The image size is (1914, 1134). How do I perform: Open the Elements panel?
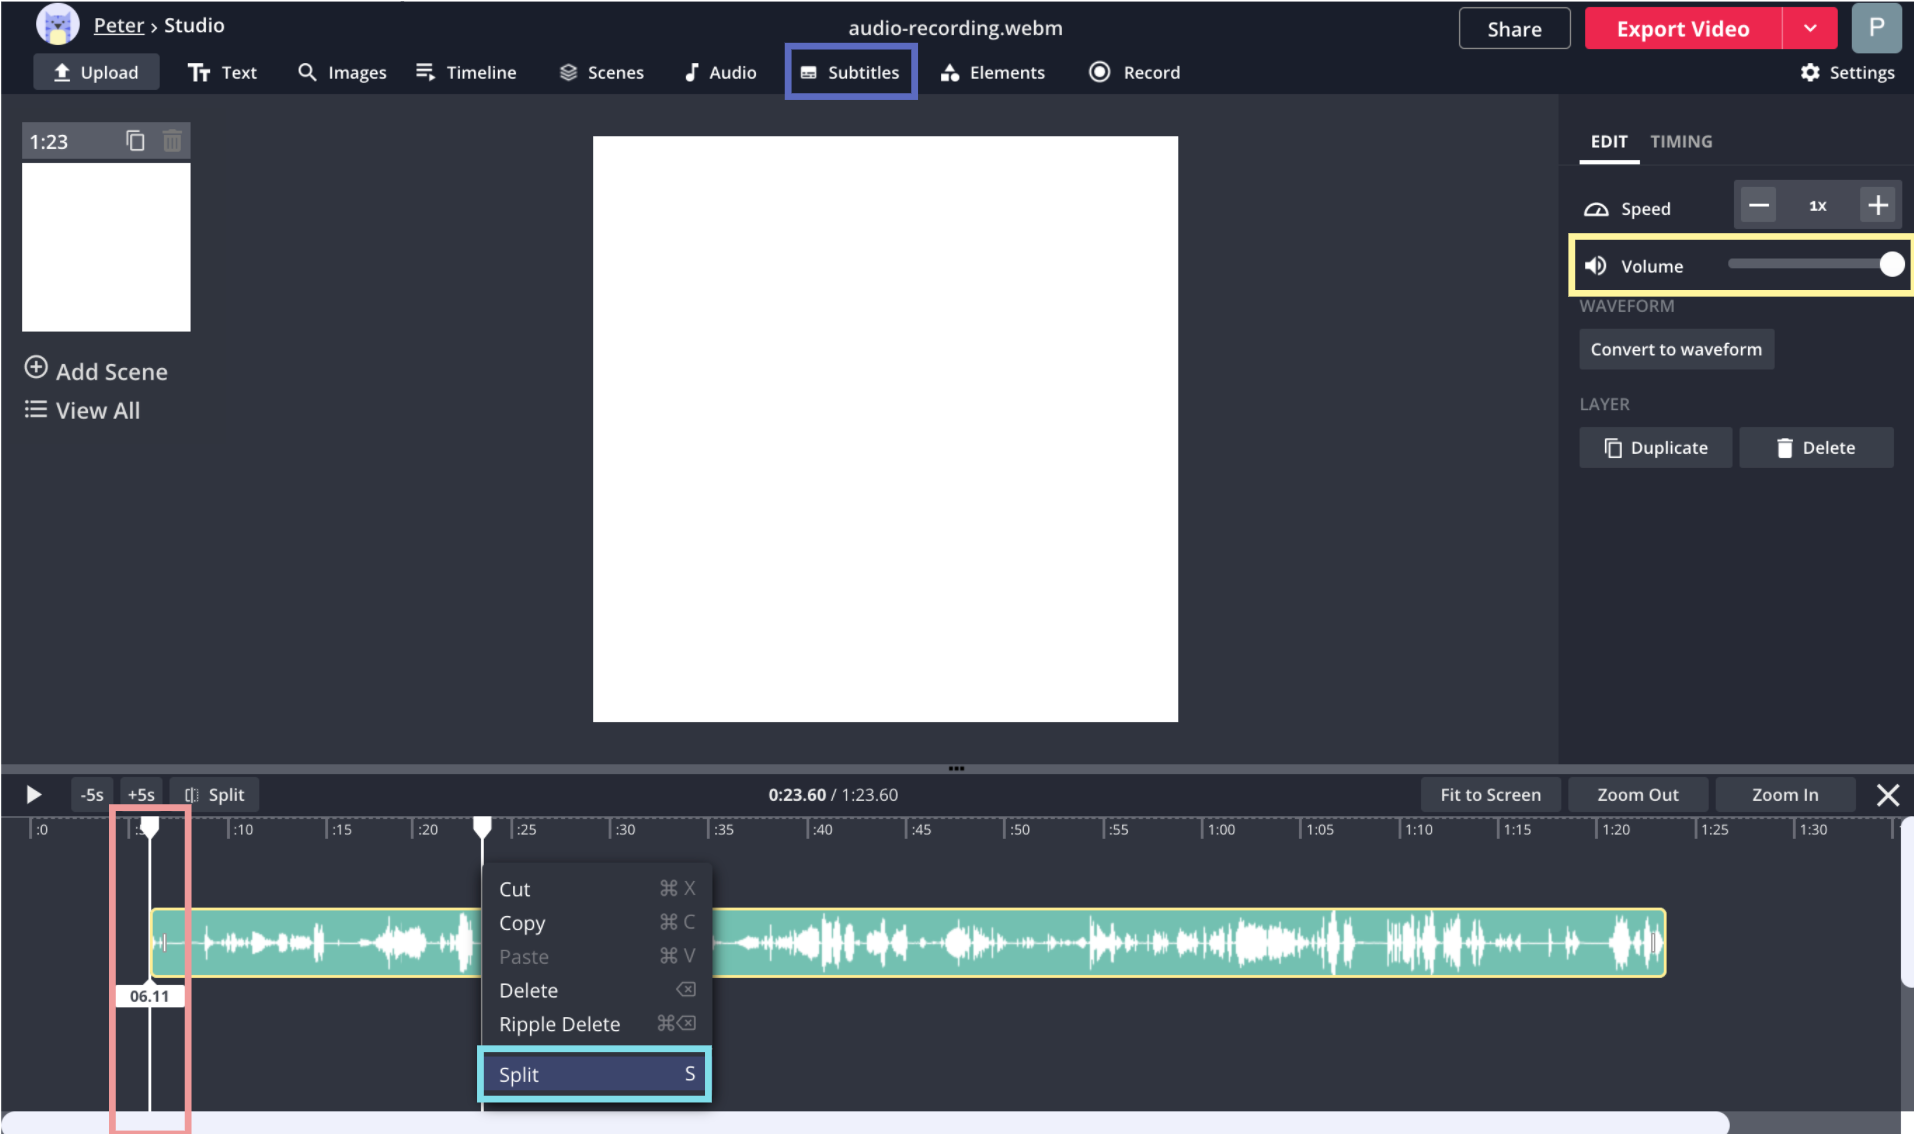point(992,72)
